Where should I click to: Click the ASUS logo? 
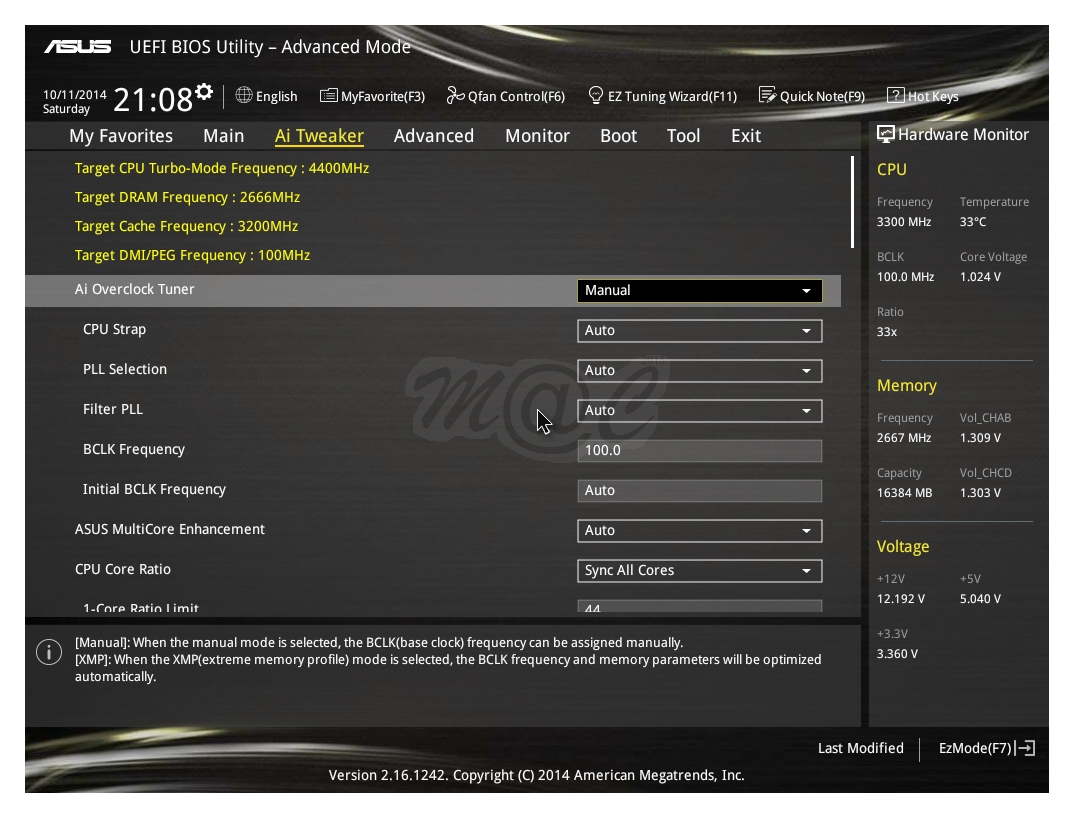pos(78,47)
